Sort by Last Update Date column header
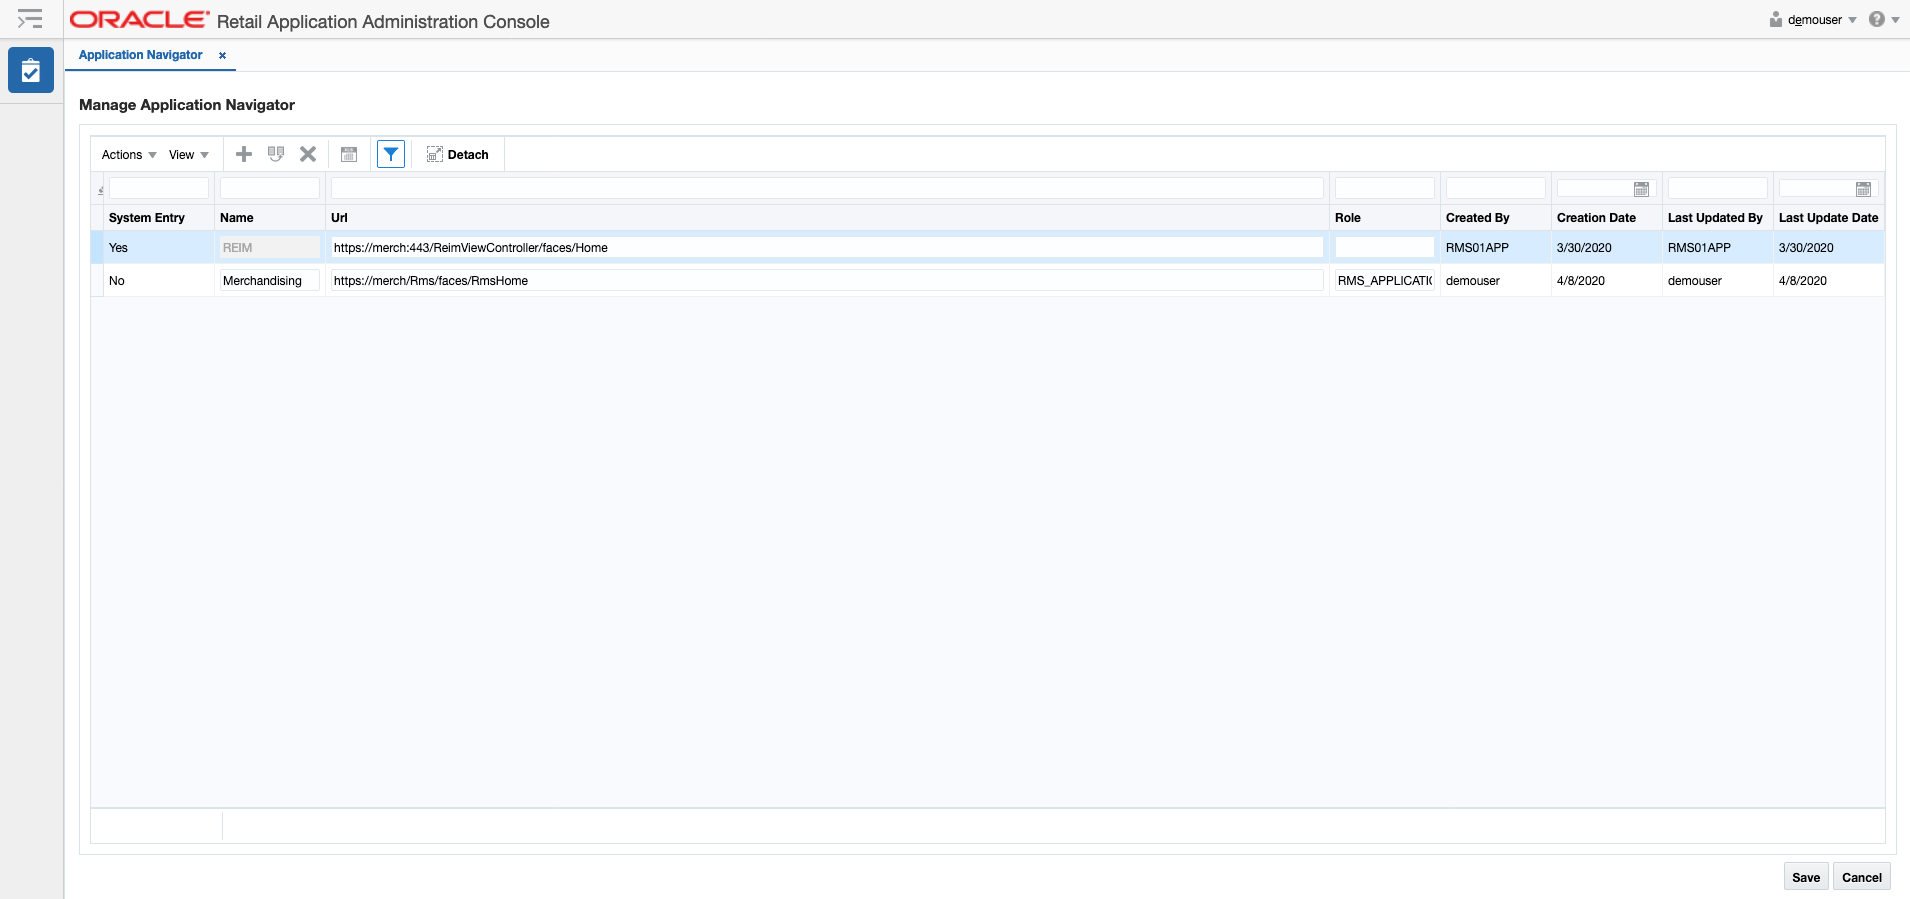The height and width of the screenshot is (899, 1910). coord(1829,218)
